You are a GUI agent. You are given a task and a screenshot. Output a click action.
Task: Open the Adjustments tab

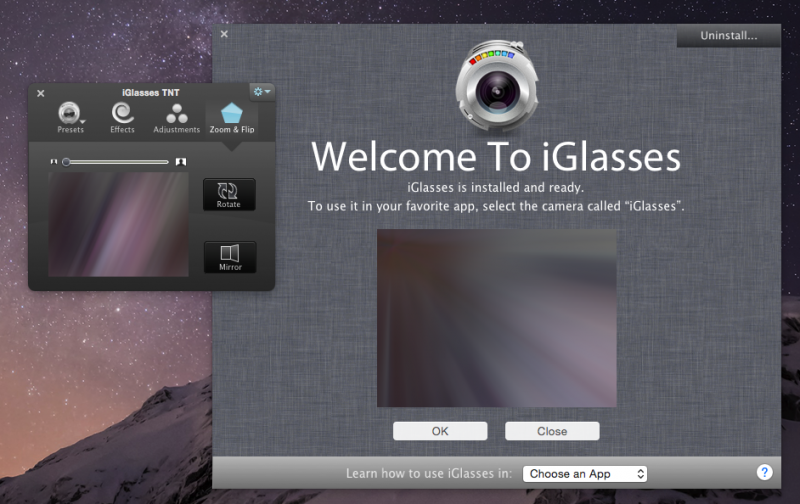[176, 117]
